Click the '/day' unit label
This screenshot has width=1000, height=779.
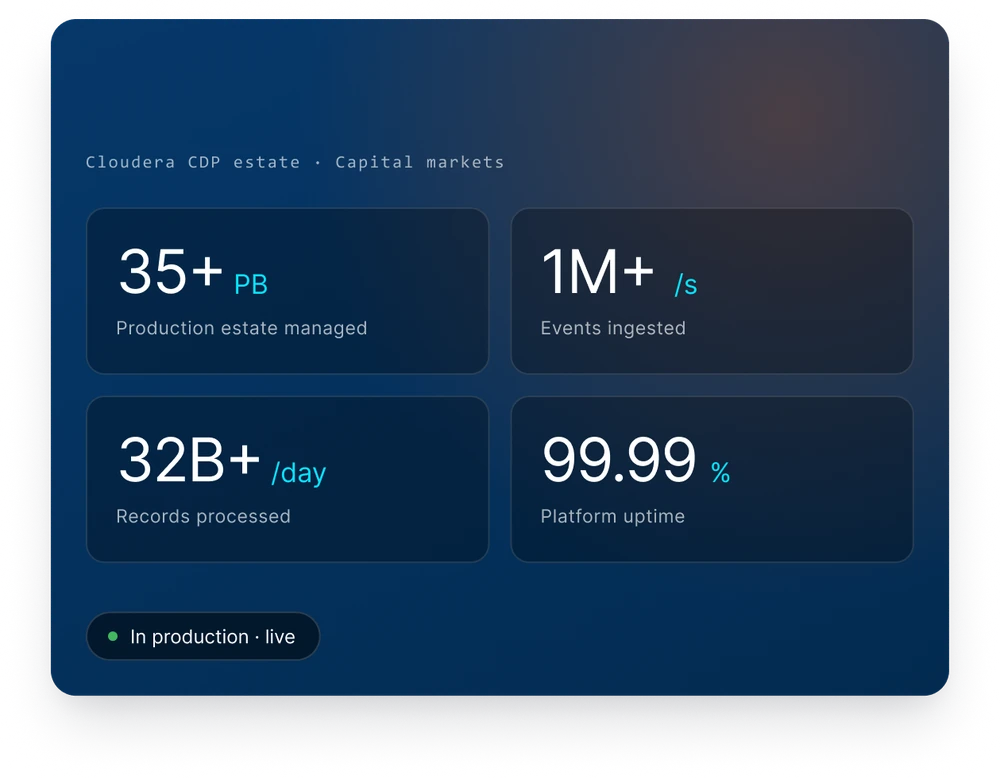(x=298, y=473)
